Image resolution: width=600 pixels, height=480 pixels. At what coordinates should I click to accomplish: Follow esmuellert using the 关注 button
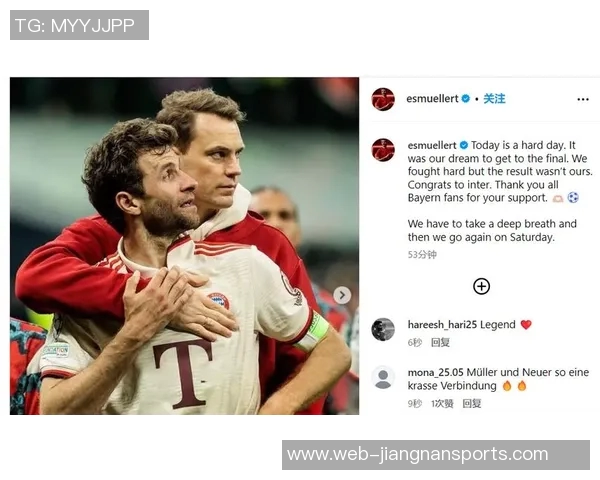tap(494, 99)
